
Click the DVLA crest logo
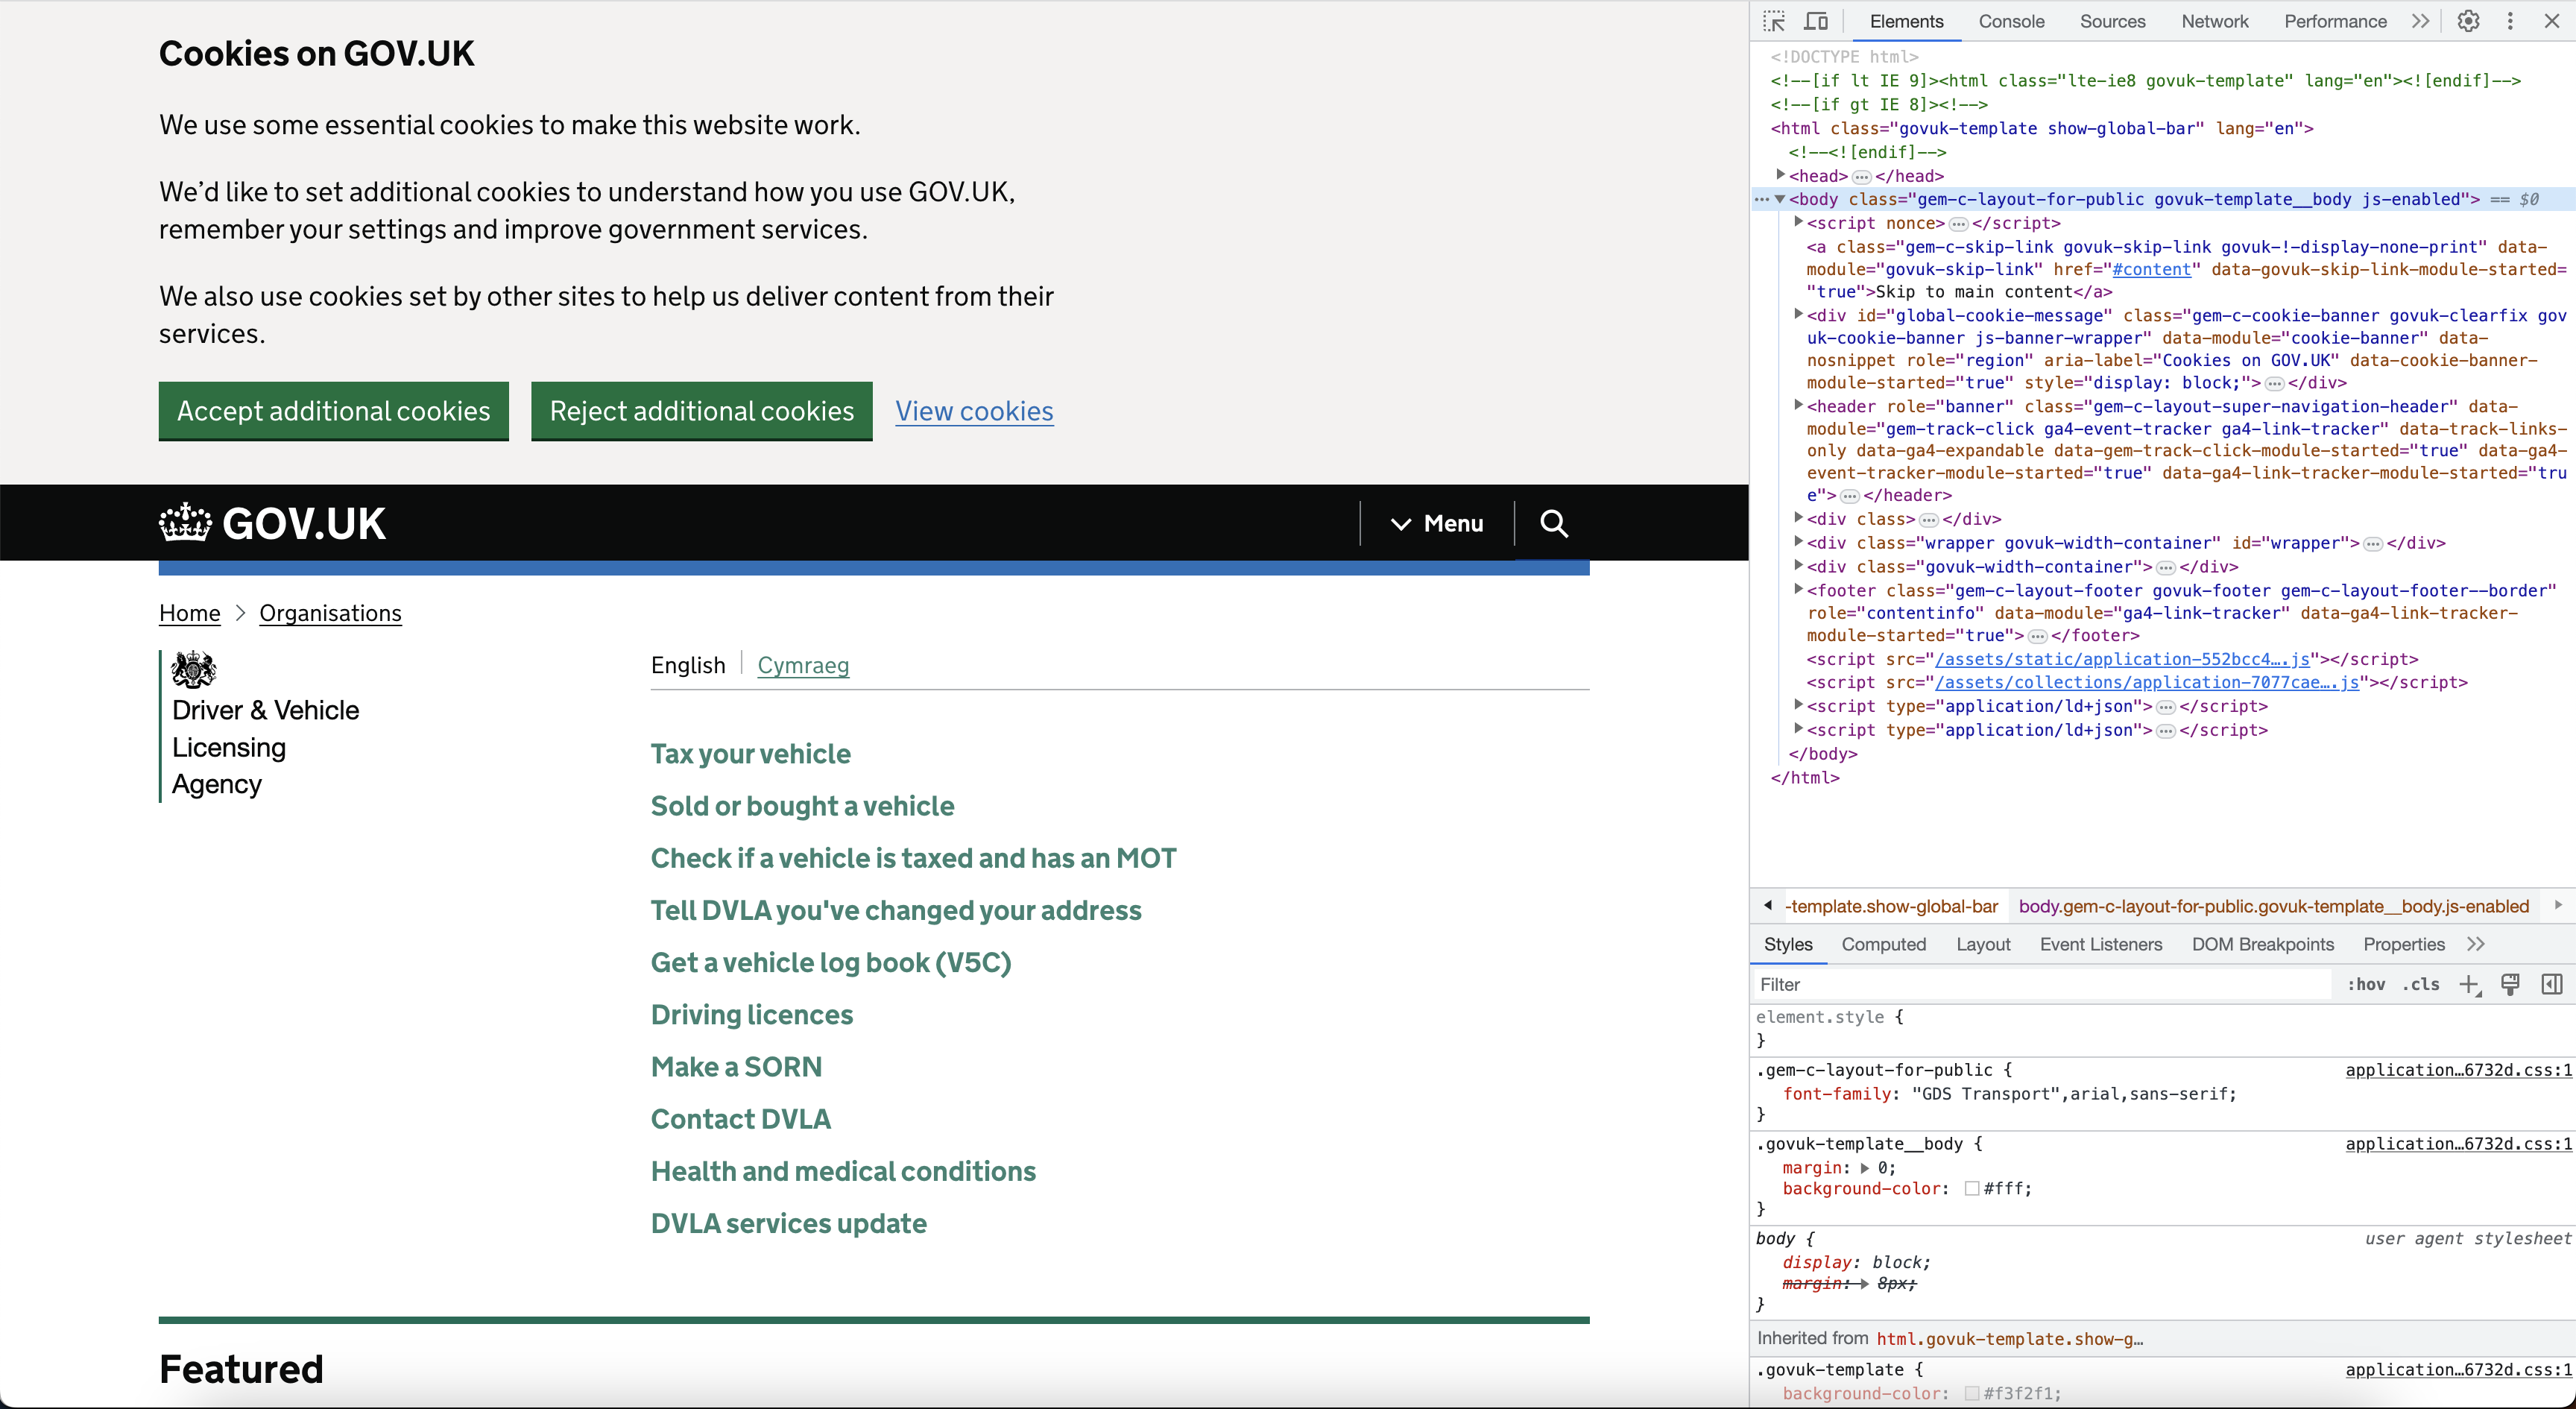pyautogui.click(x=193, y=669)
